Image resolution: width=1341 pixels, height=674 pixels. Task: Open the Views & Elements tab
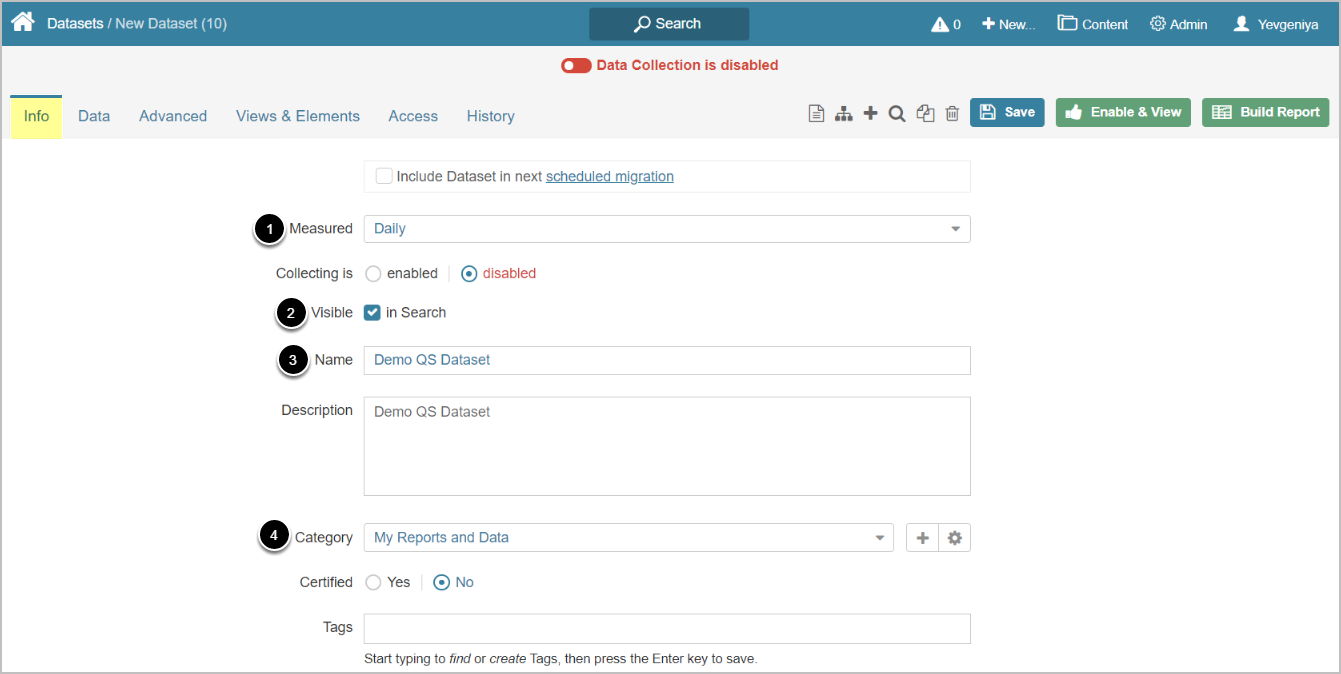click(x=298, y=117)
